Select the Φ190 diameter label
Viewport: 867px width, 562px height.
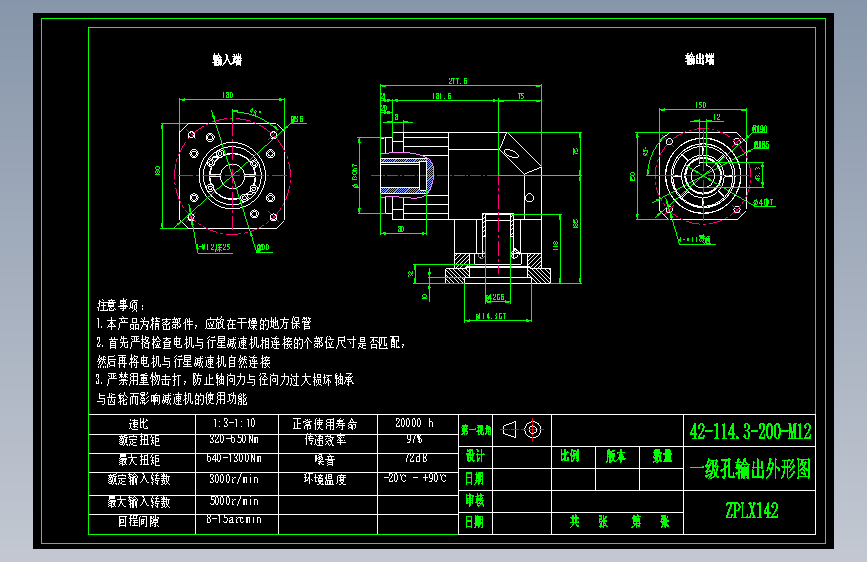pos(760,129)
